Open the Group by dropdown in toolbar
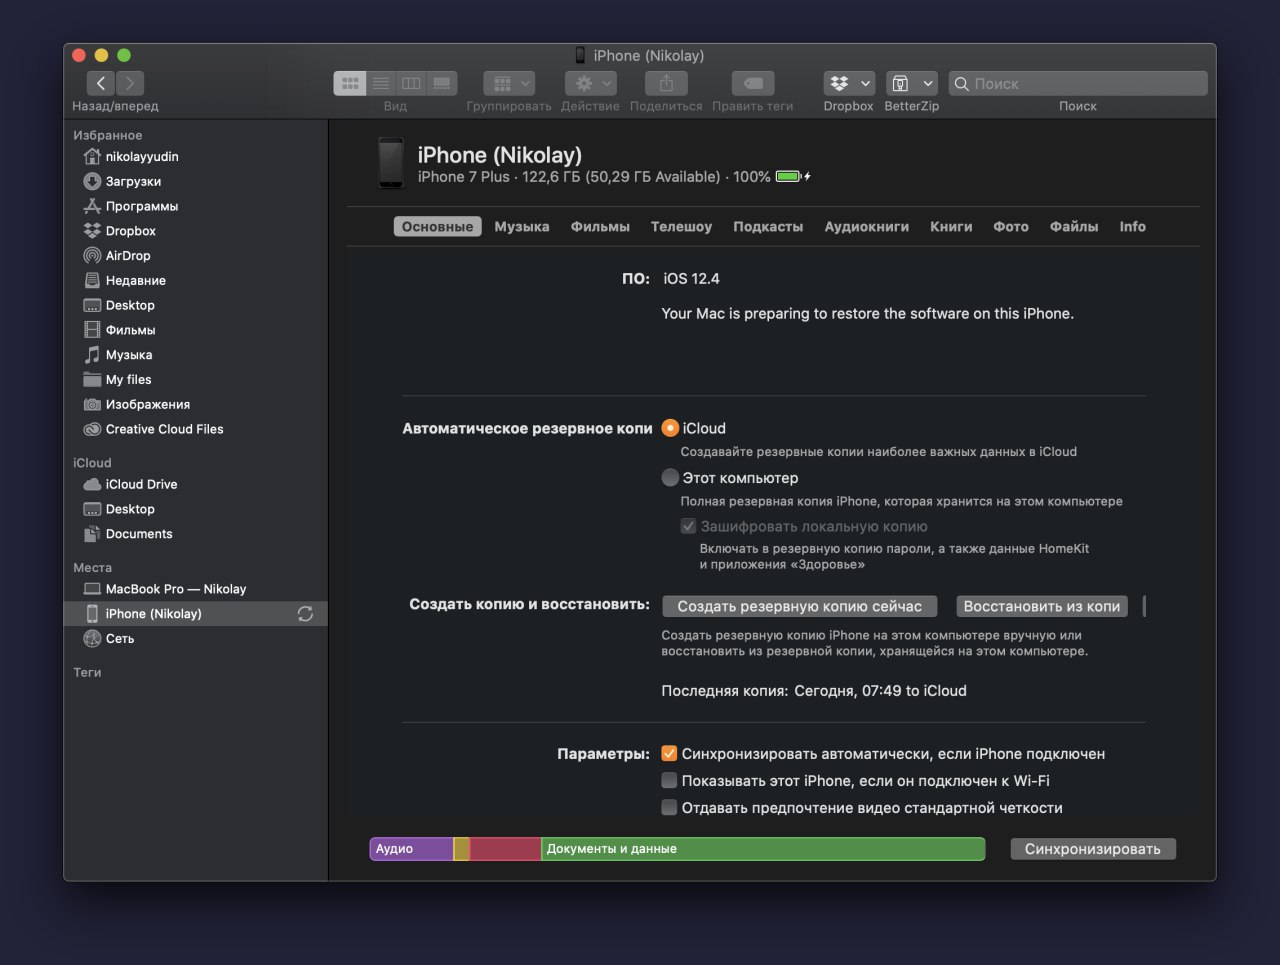The image size is (1280, 965). [509, 83]
